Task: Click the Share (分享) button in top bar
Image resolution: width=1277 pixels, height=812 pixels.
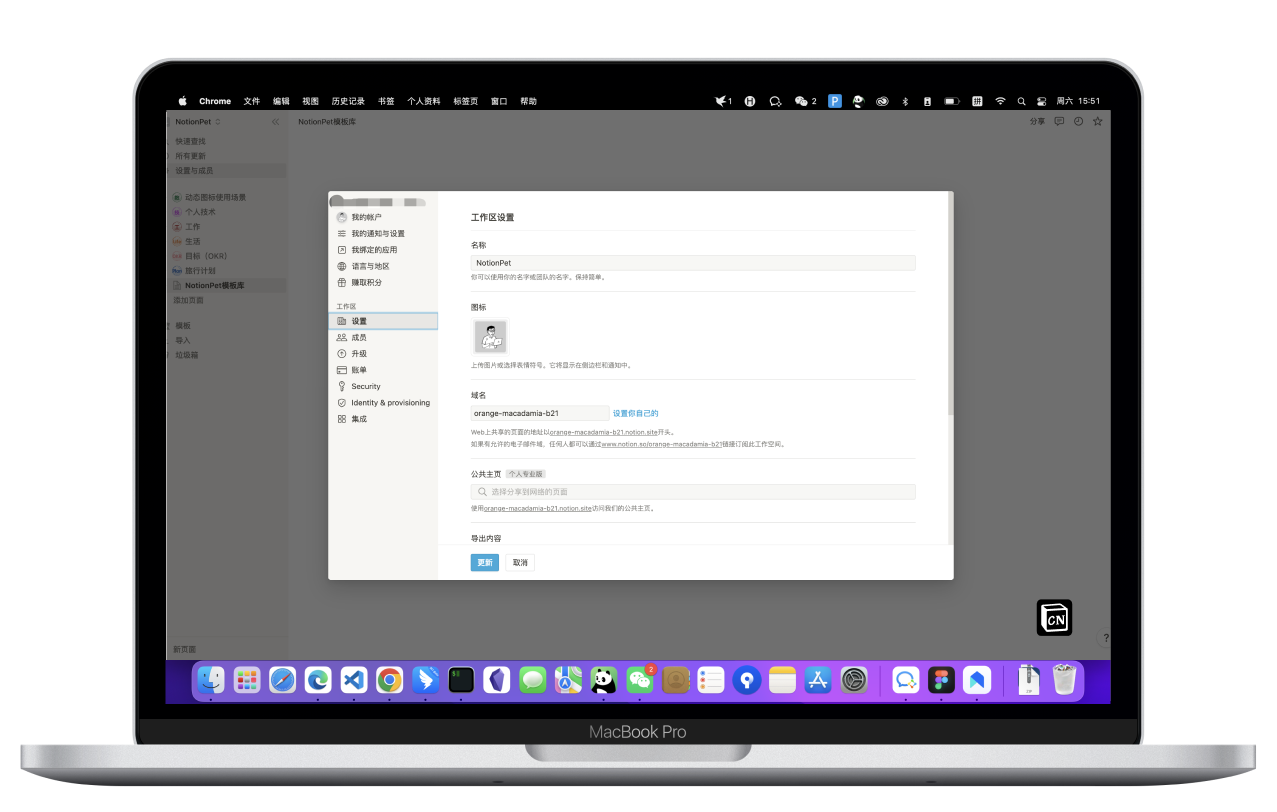Action: (1037, 122)
